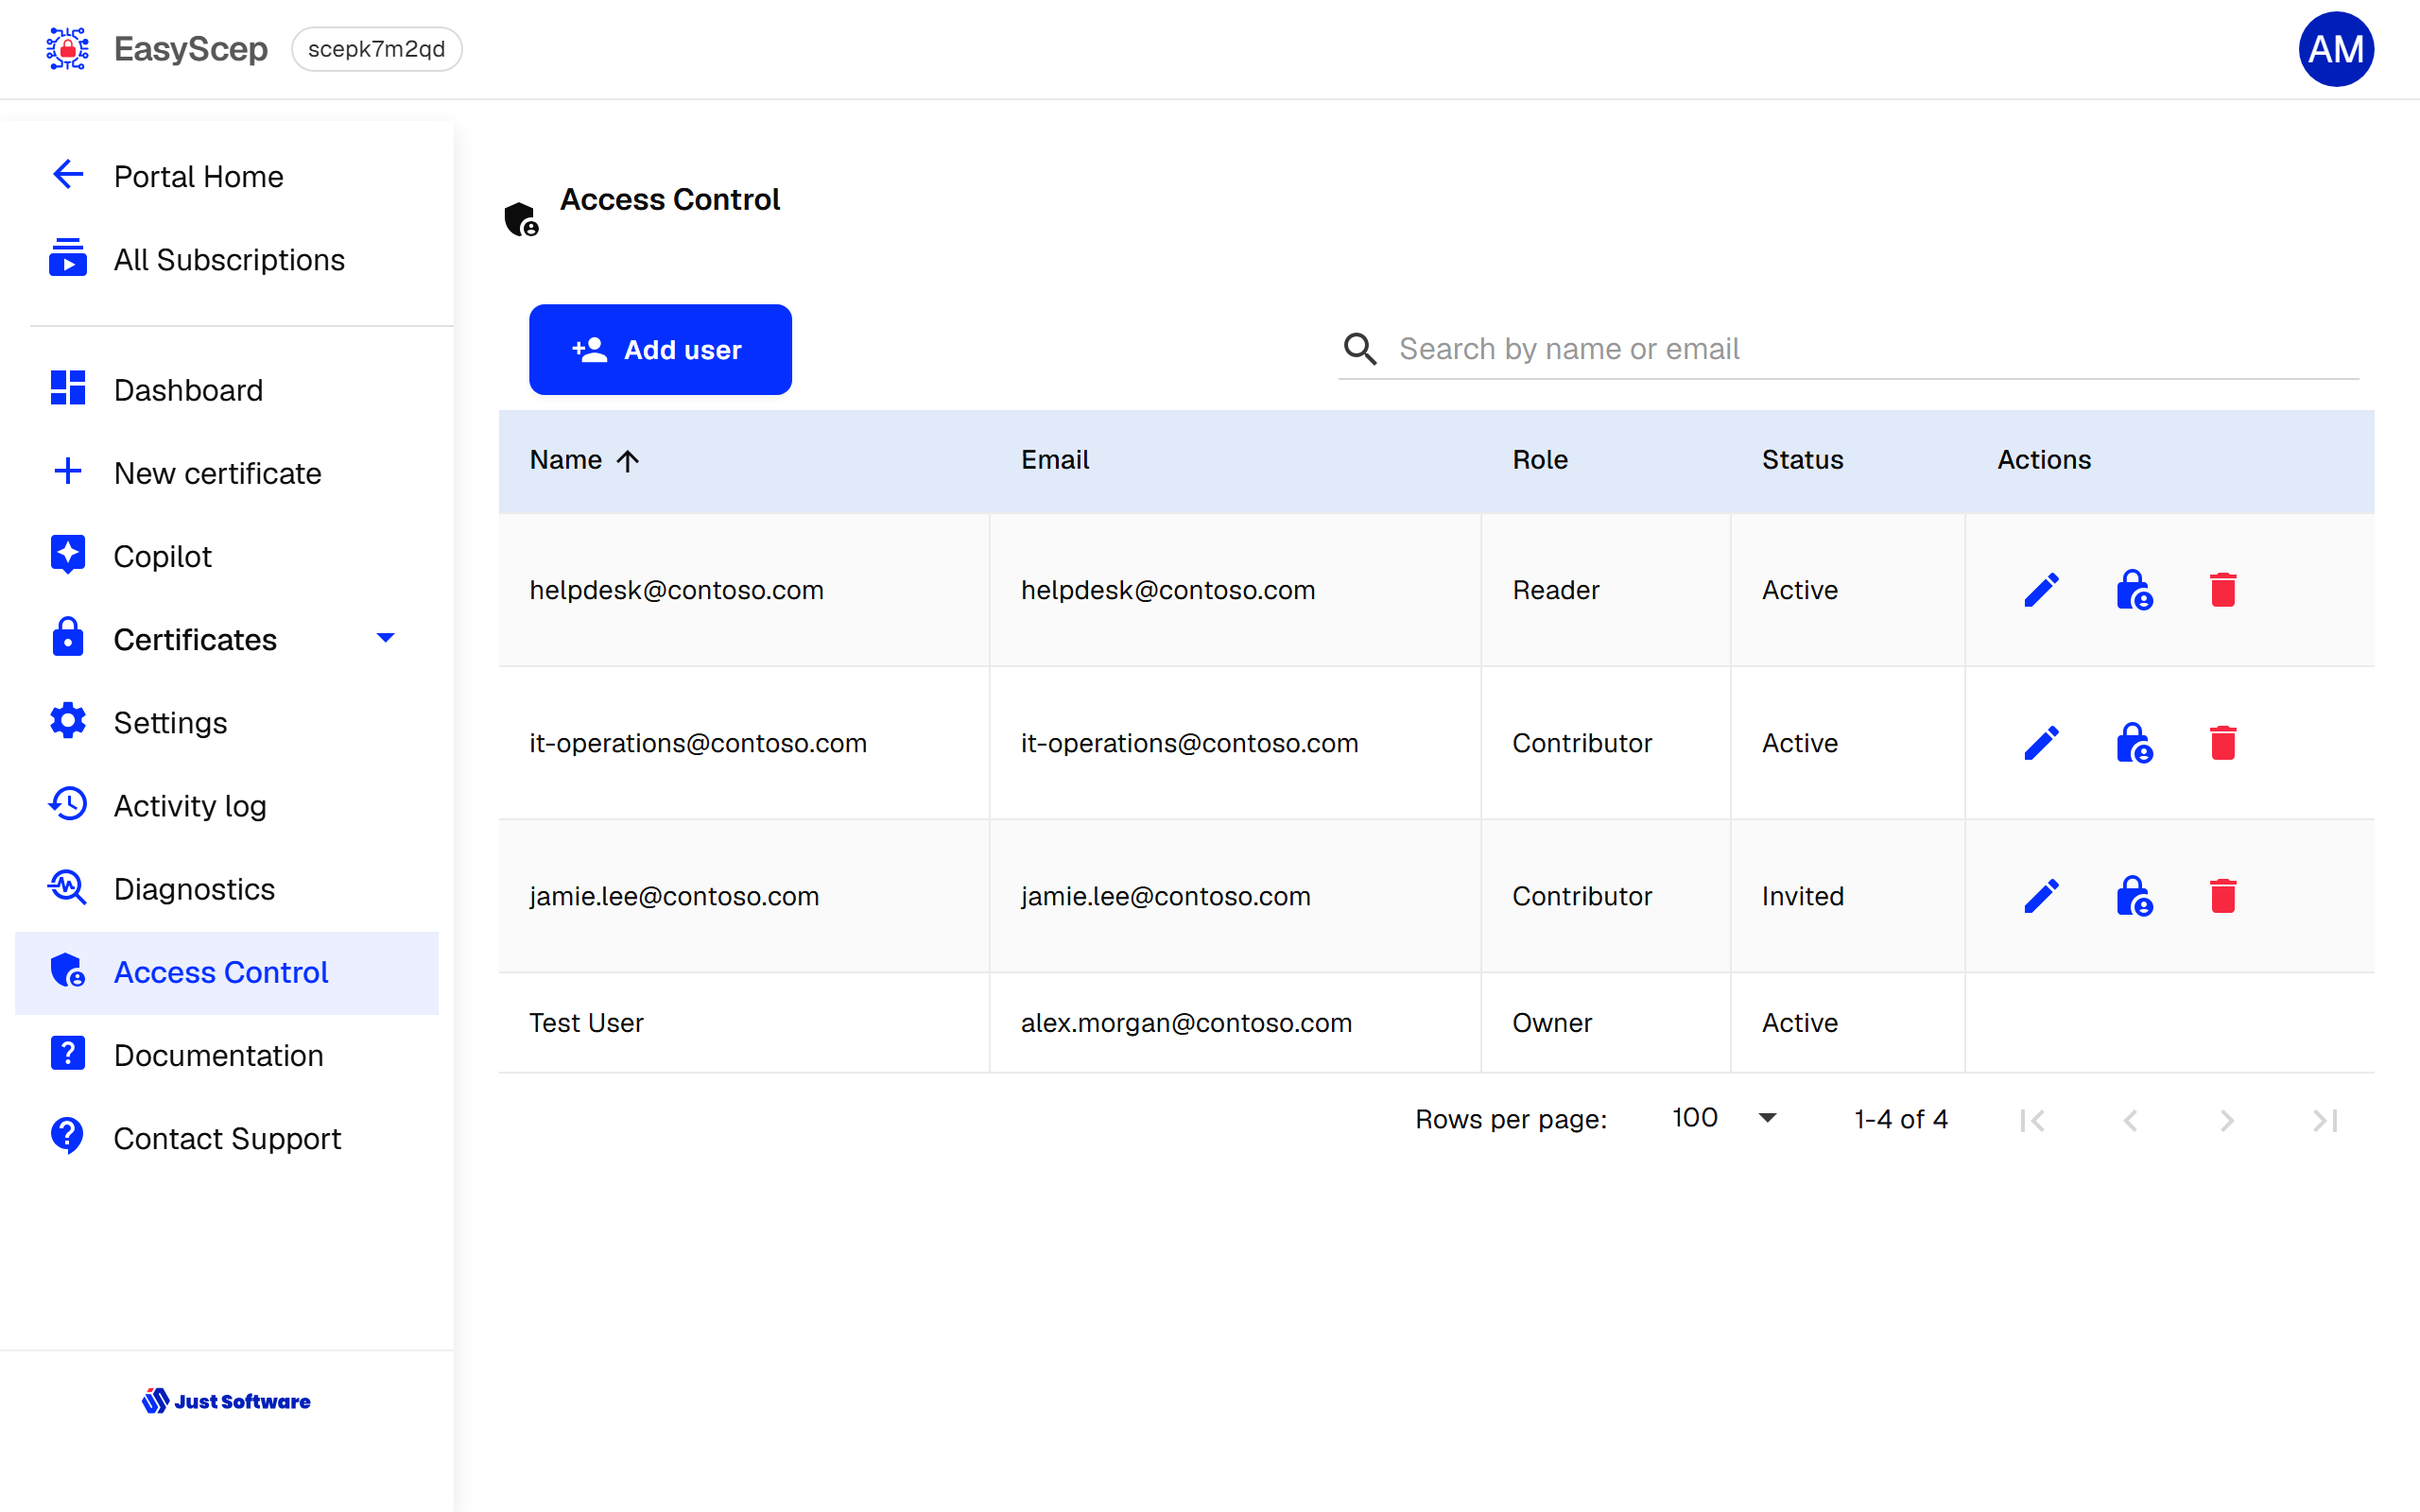Image resolution: width=2420 pixels, height=1512 pixels.
Task: Click the search magnifier icon
Action: tap(1360, 349)
